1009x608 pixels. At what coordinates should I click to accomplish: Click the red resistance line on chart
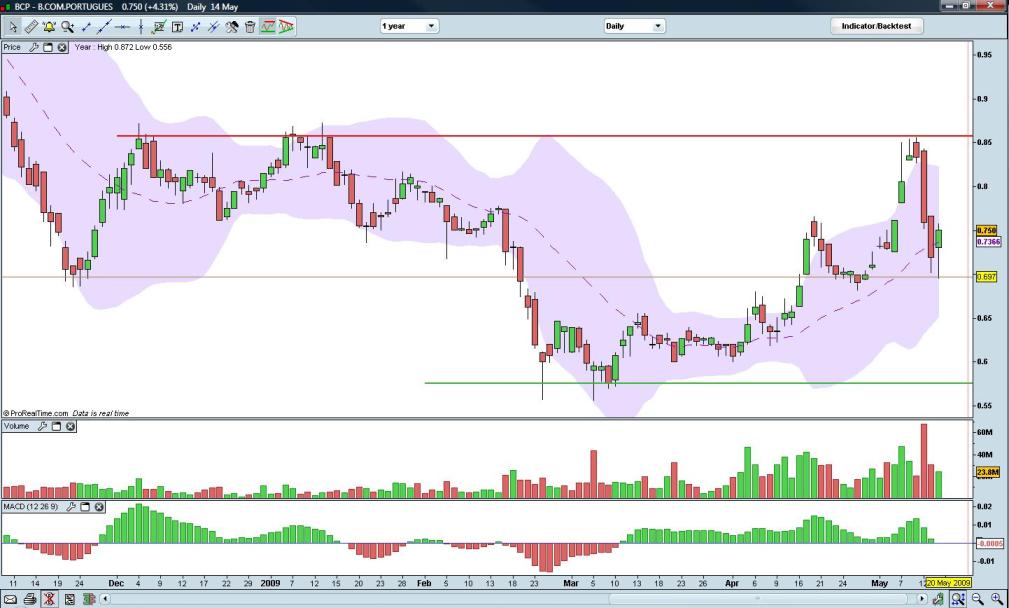tap(544, 136)
